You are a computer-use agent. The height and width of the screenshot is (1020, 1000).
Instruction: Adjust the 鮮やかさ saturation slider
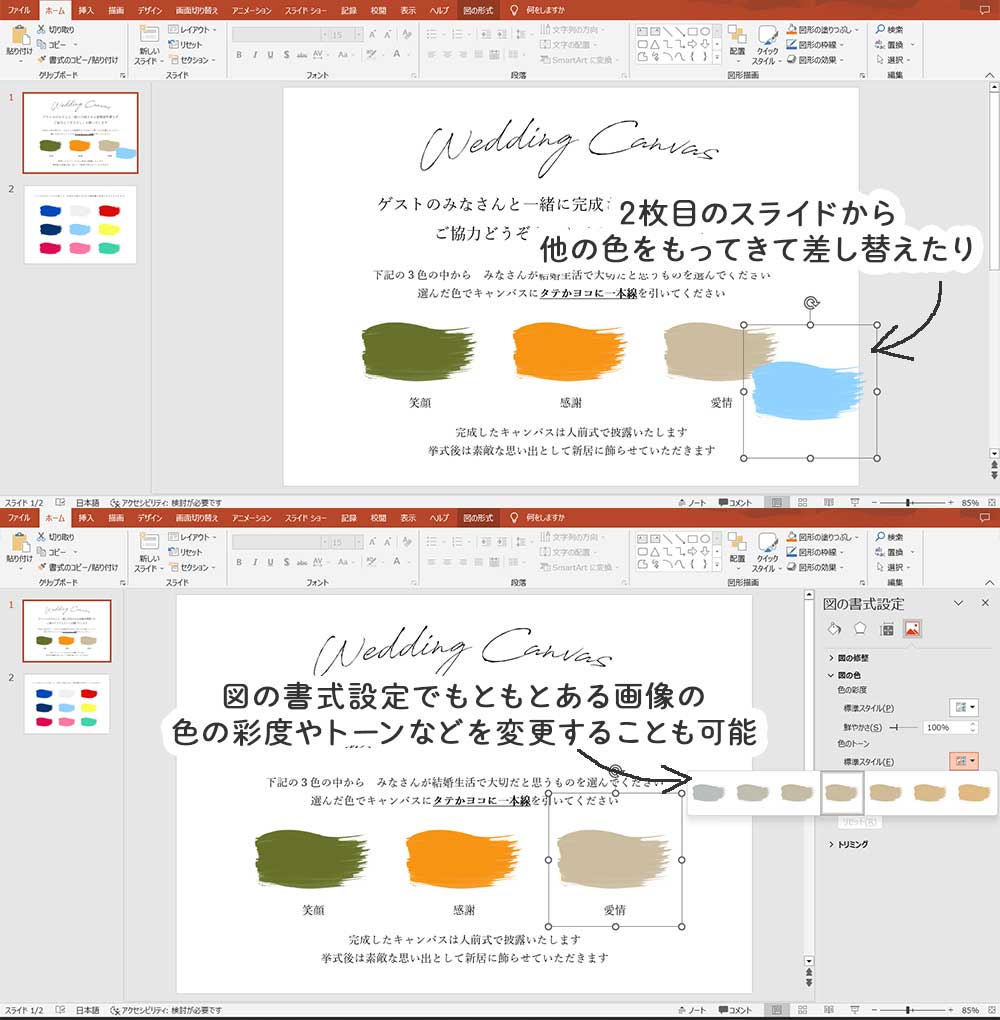point(895,728)
